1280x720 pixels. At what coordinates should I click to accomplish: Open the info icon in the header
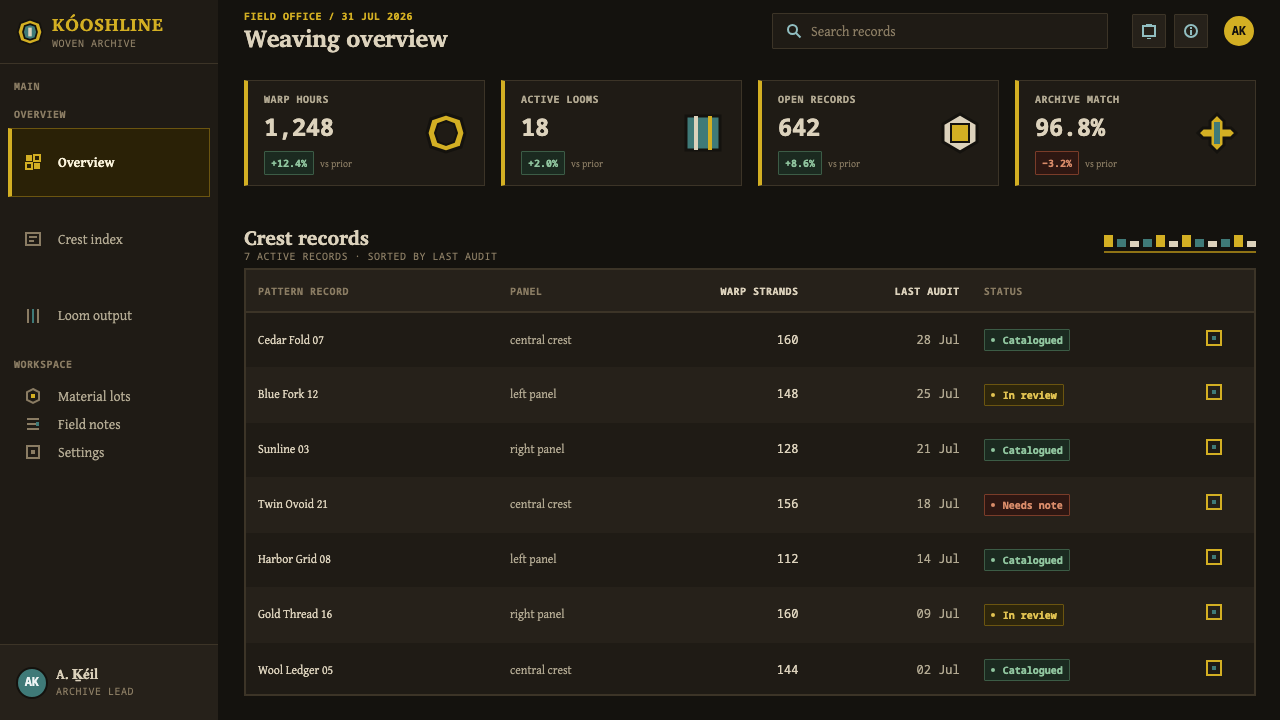tap(1191, 31)
